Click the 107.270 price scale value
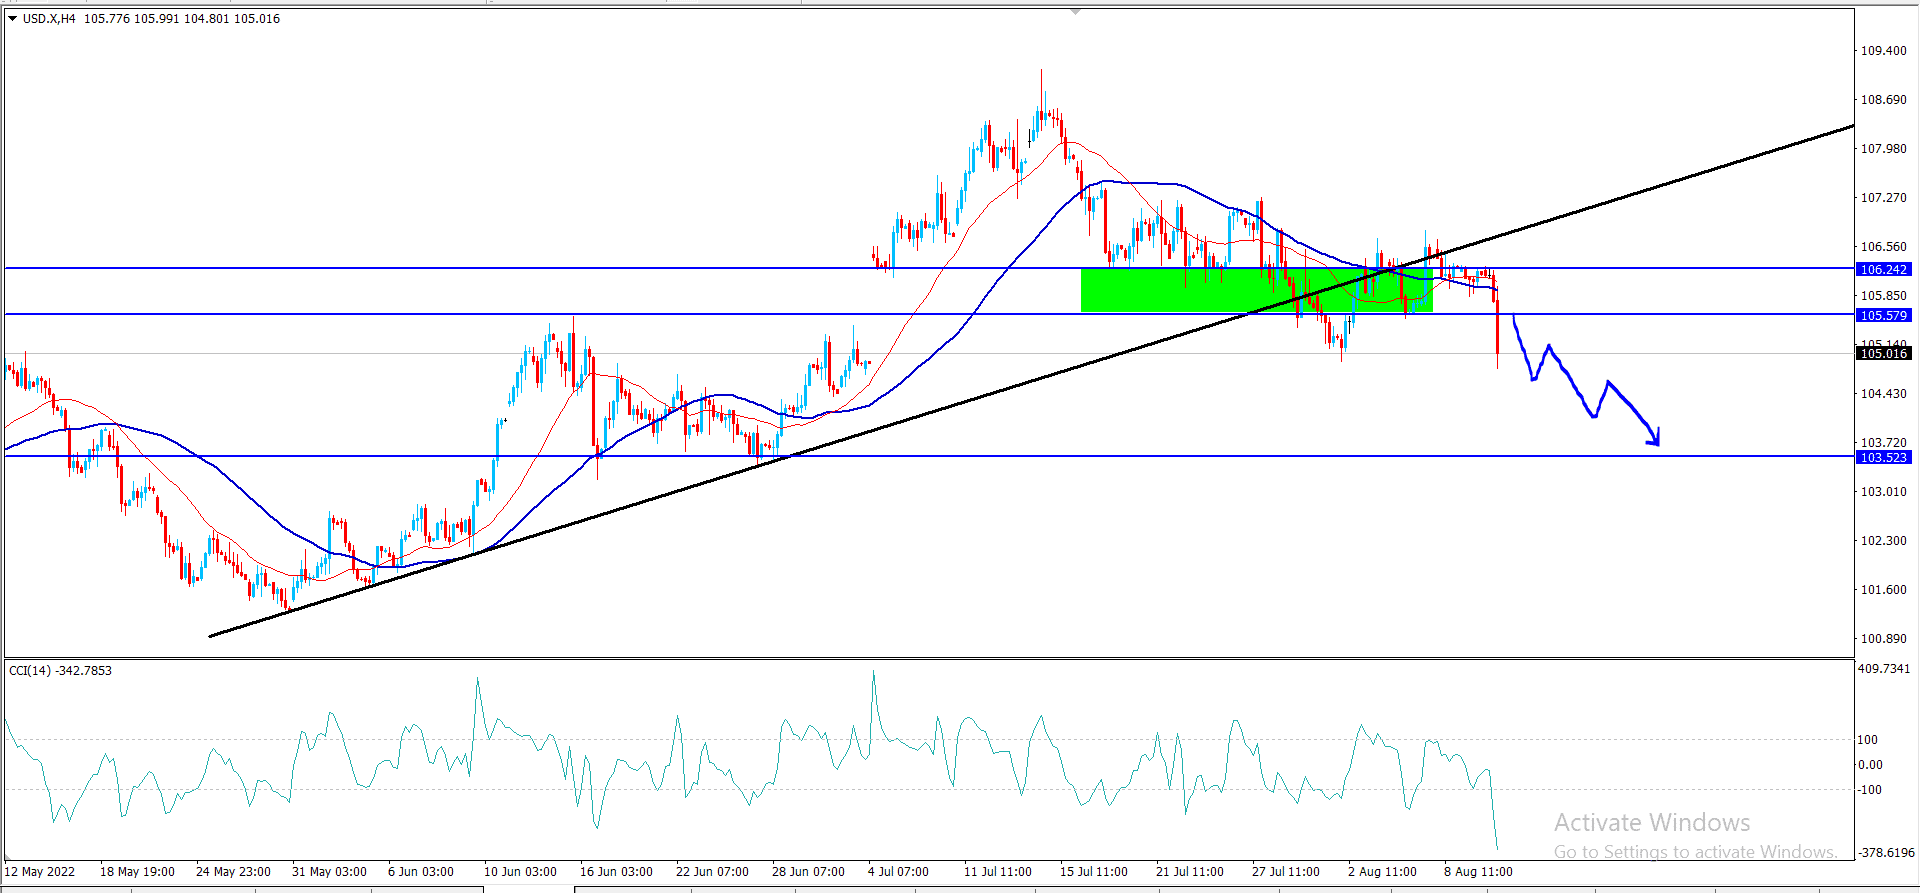Screen dimensions: 1920x893 pyautogui.click(x=1883, y=198)
